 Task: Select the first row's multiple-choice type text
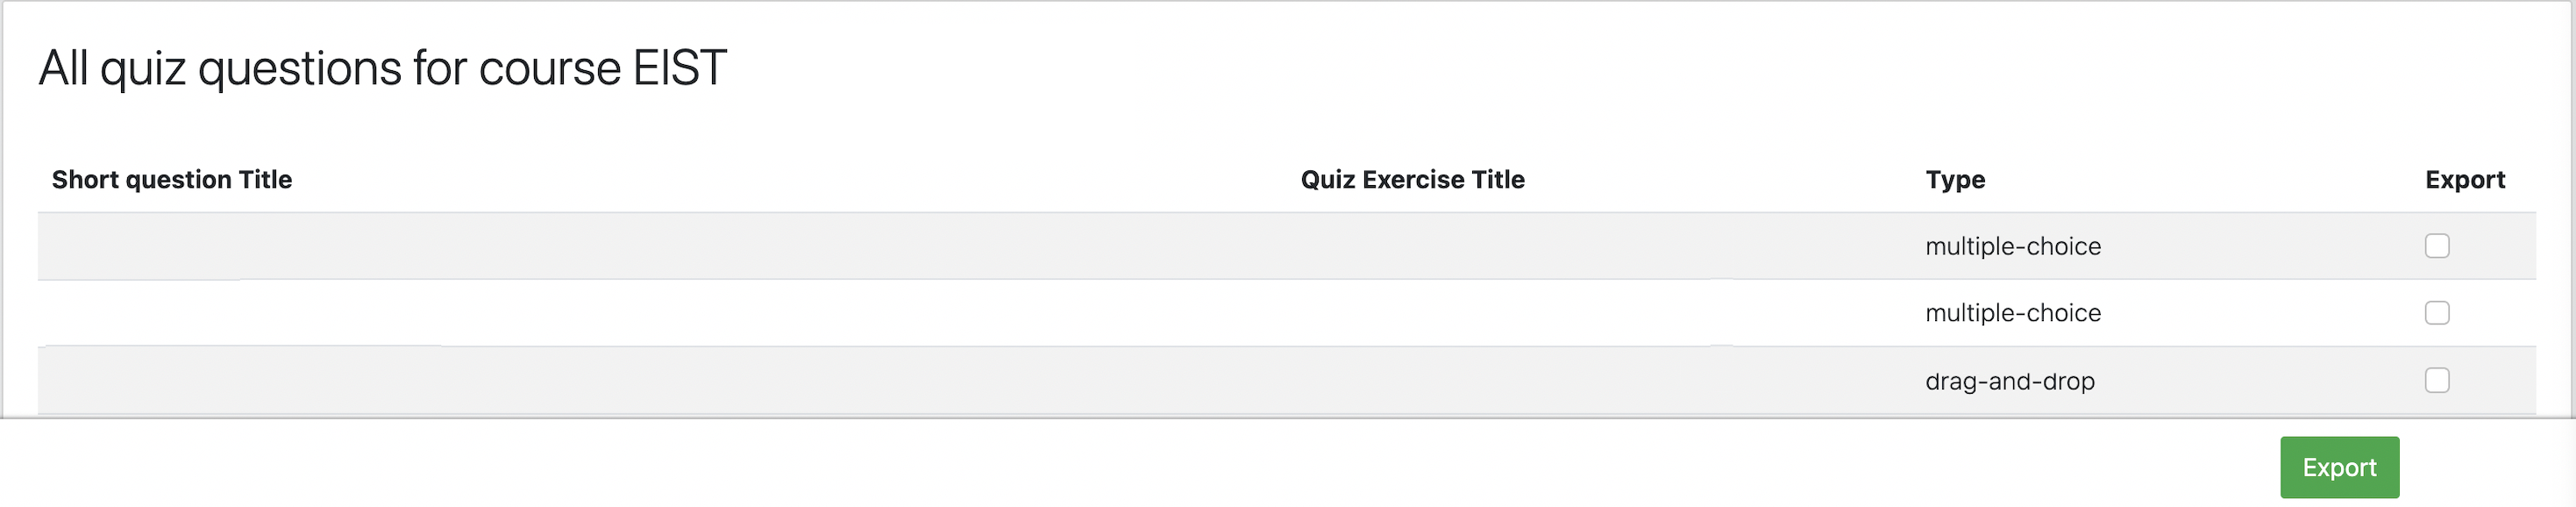click(x=2012, y=246)
